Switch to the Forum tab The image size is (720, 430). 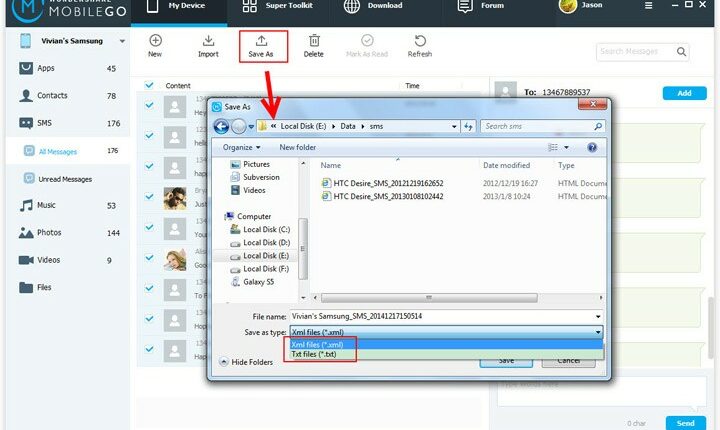point(481,6)
